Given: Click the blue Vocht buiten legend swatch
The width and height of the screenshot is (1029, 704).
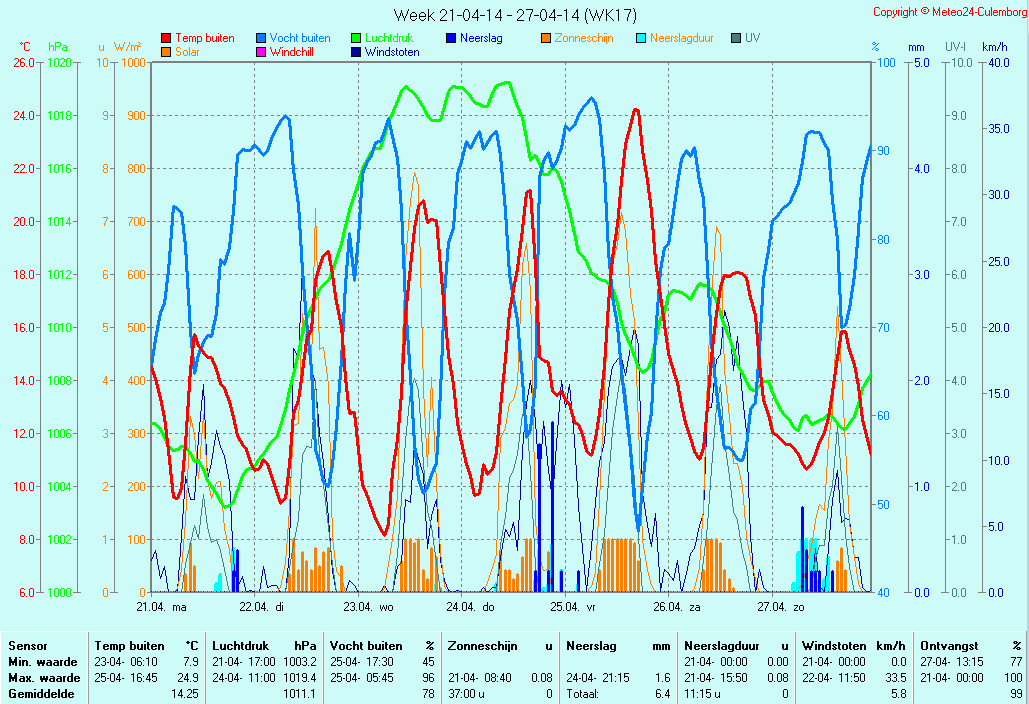Looking at the screenshot, I should pyautogui.click(x=260, y=38).
